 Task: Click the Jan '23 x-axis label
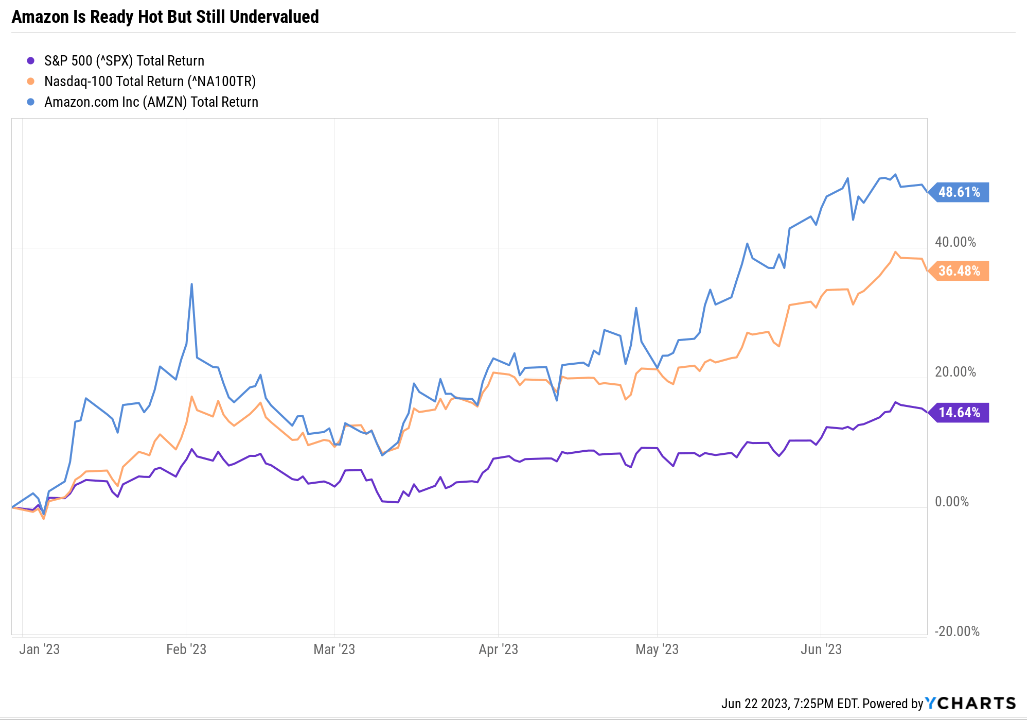pyautogui.click(x=40, y=650)
